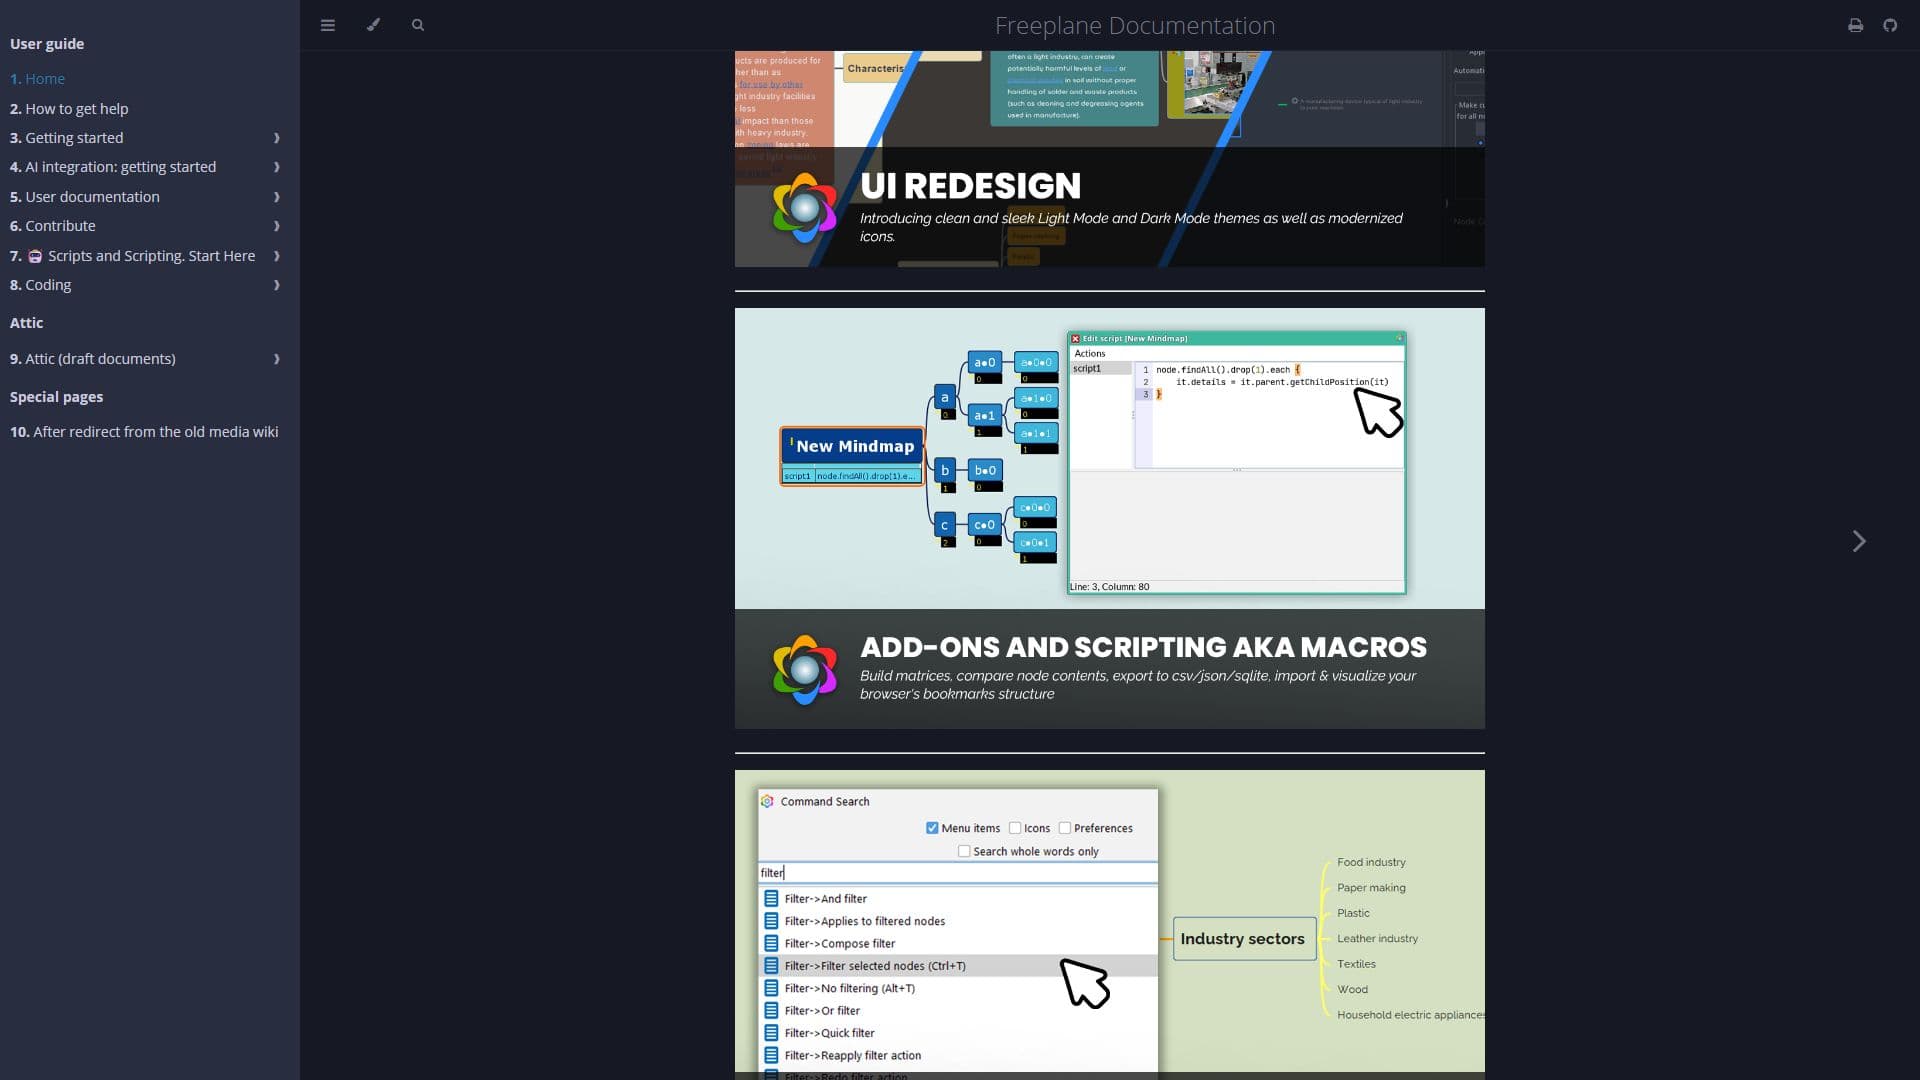Viewport: 1920px width, 1080px height.
Task: Open the Coding chapter
Action: (41, 285)
